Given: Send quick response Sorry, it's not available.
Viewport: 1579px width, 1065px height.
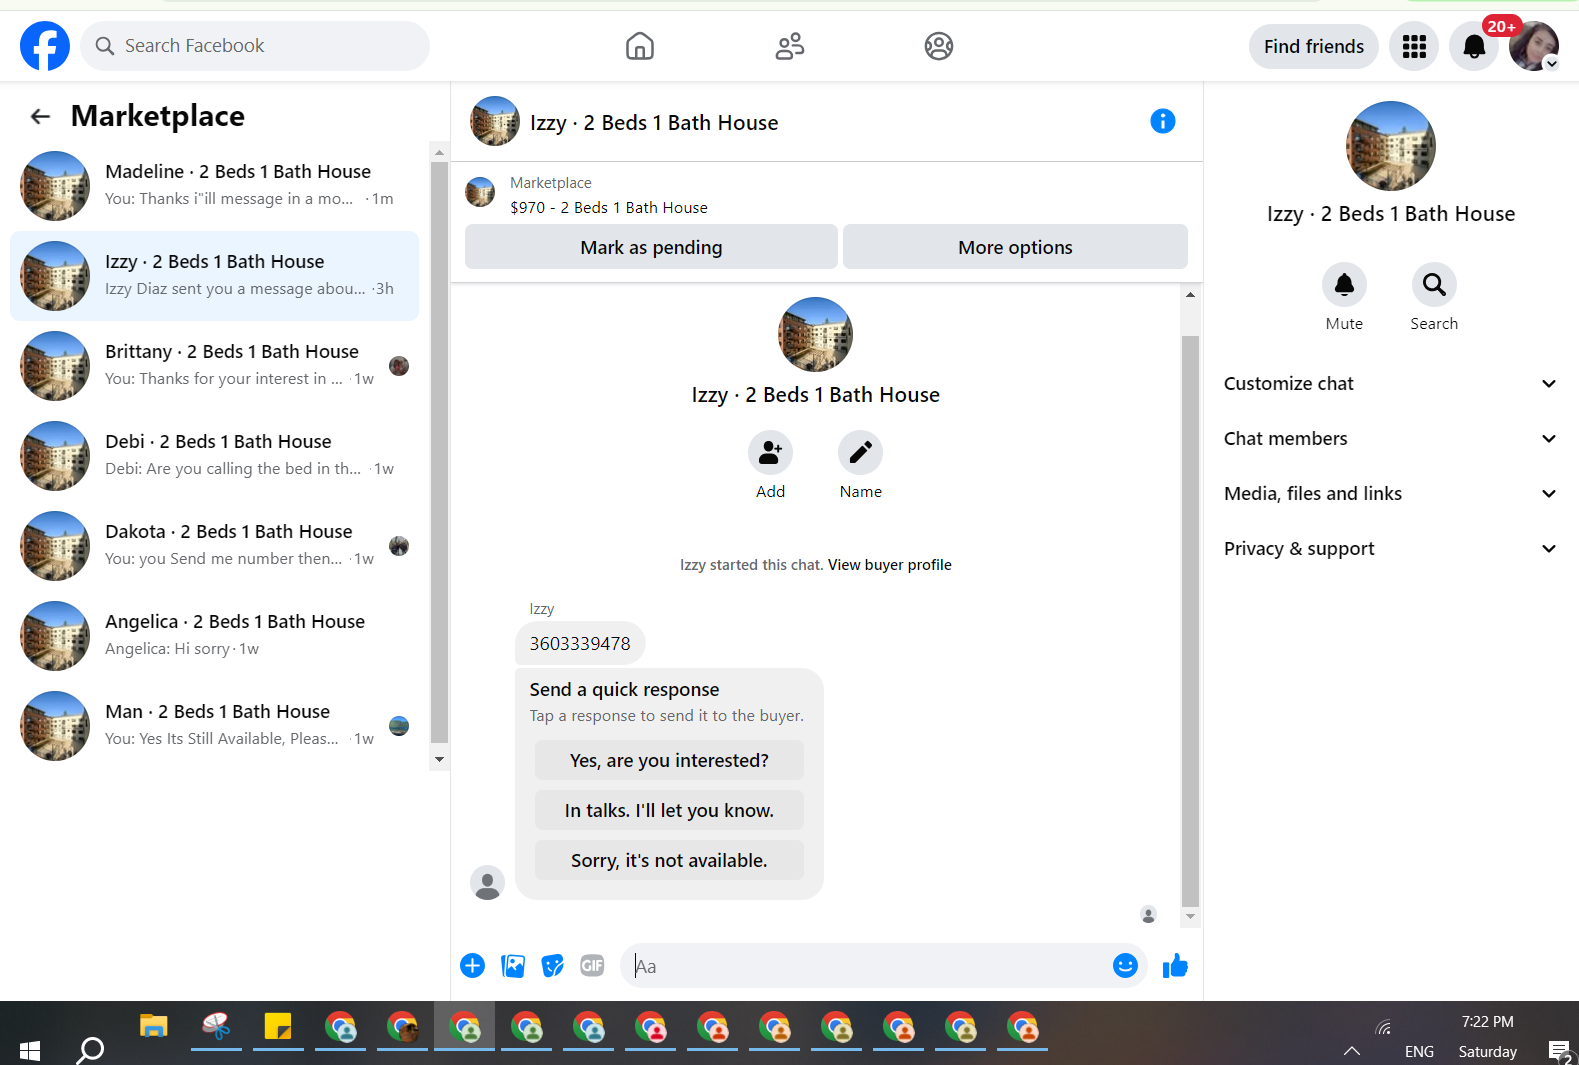Looking at the screenshot, I should click(x=669, y=860).
